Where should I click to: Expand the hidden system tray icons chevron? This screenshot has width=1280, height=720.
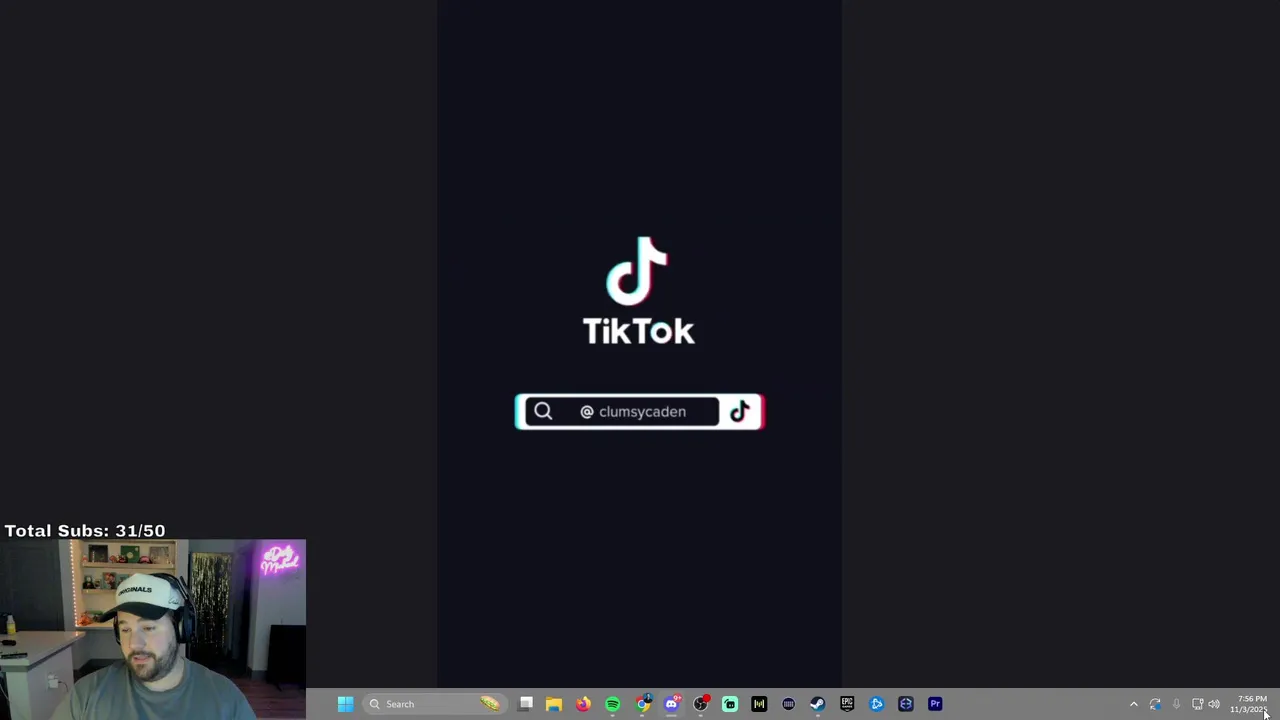[x=1133, y=704]
